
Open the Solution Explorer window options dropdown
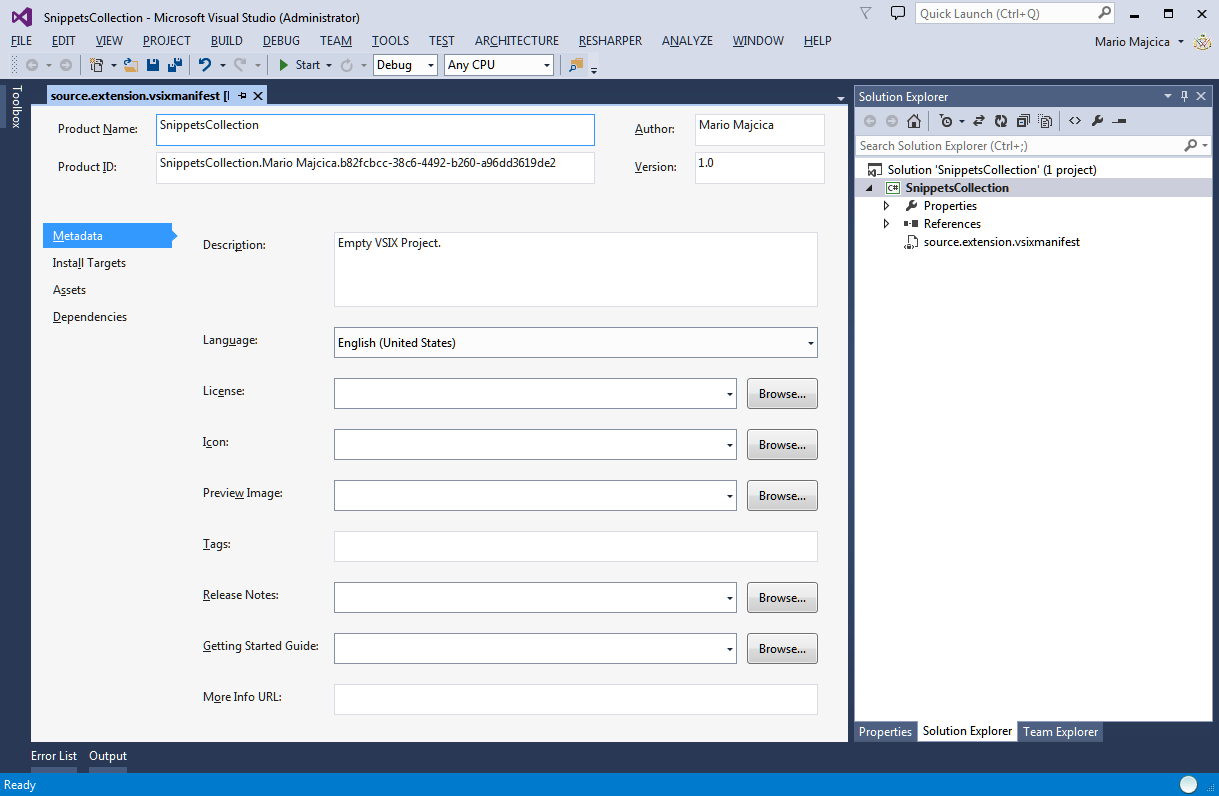pos(1168,97)
